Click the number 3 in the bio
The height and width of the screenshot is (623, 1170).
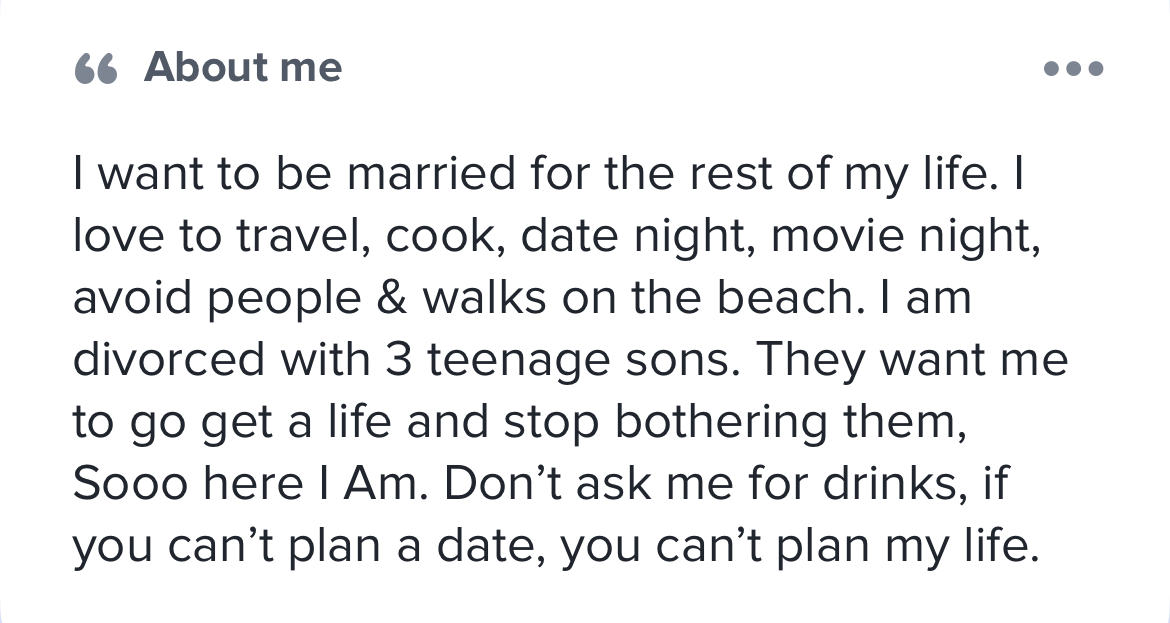pyautogui.click(x=398, y=360)
